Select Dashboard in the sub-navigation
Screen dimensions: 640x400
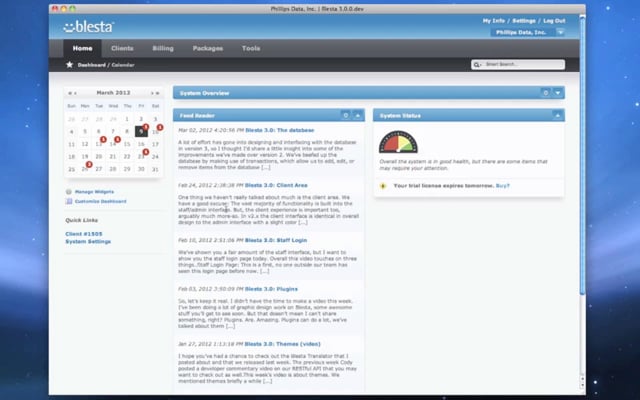91,65
